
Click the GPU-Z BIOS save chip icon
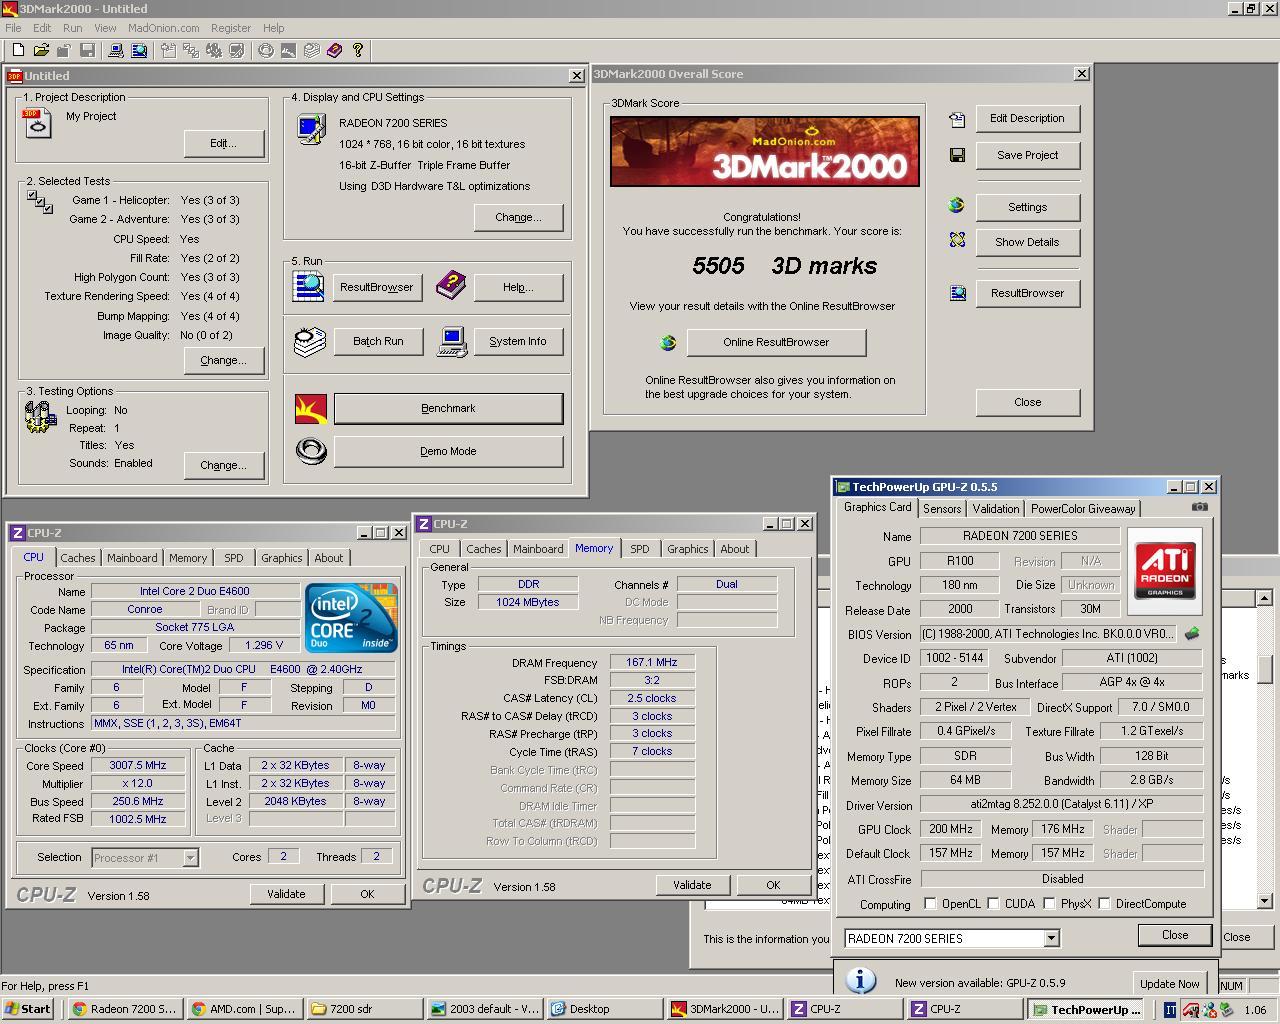tap(1191, 634)
